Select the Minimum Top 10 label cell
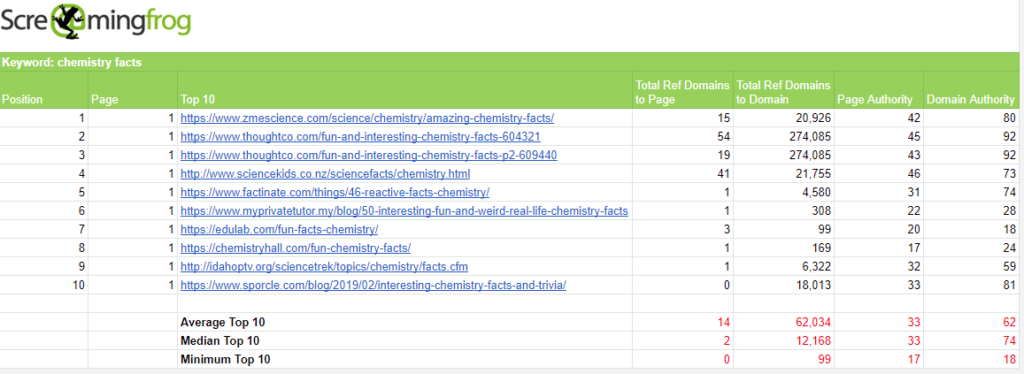 [x=405, y=358]
